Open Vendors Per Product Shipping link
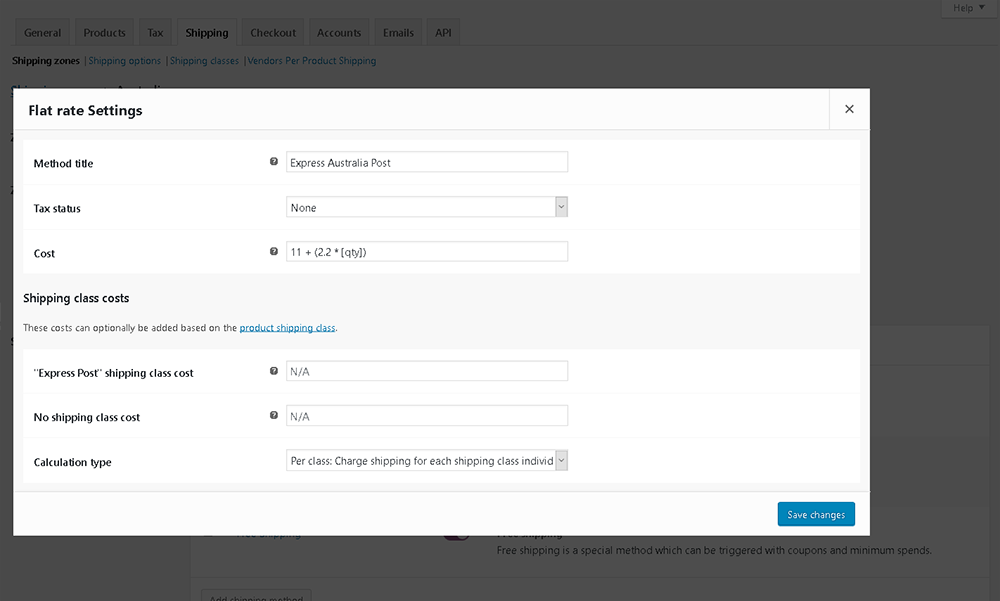This screenshot has width=1000, height=601. (x=312, y=61)
